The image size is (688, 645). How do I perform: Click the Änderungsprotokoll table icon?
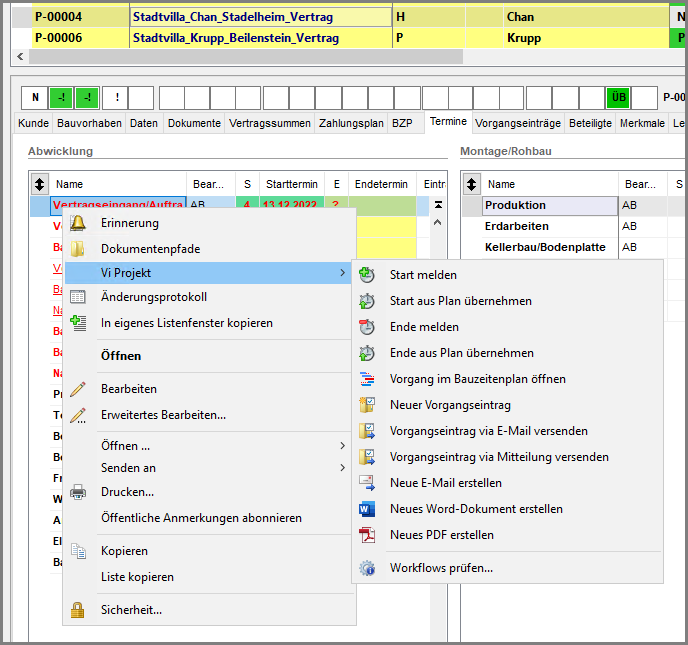pyautogui.click(x=78, y=297)
